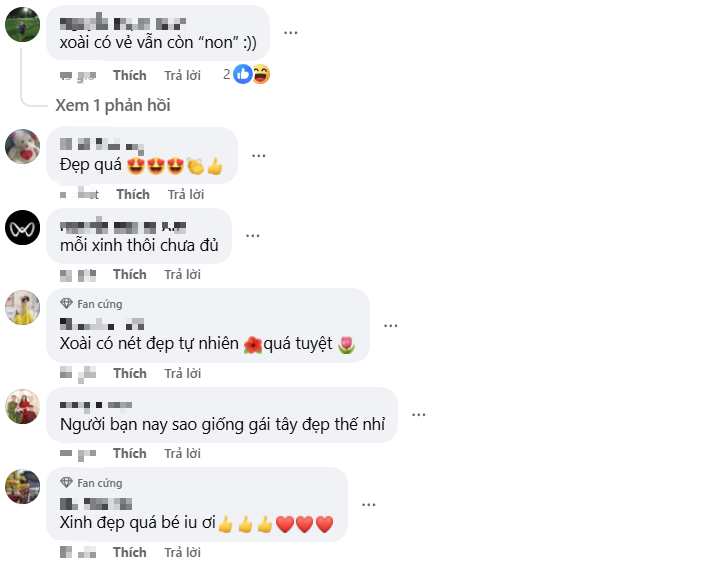
Task: Open avatar of "Đẹp quá" commenter
Action: [23, 147]
